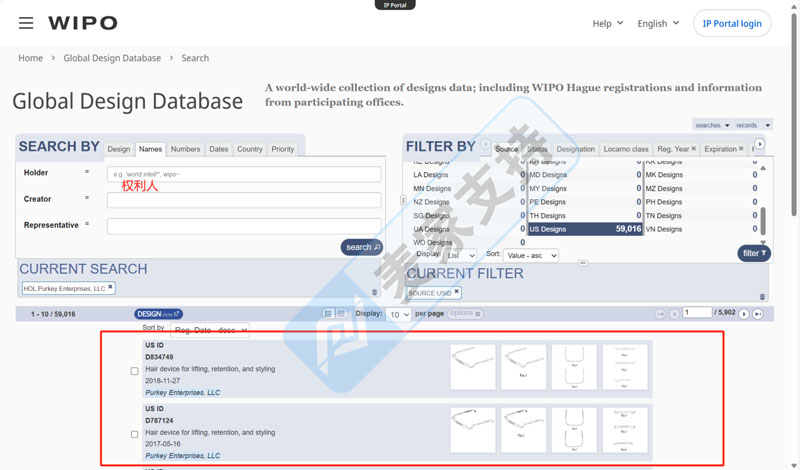The width and height of the screenshot is (800, 470).
Task: Open first thumbnail of design D787124
Action: coord(473,430)
